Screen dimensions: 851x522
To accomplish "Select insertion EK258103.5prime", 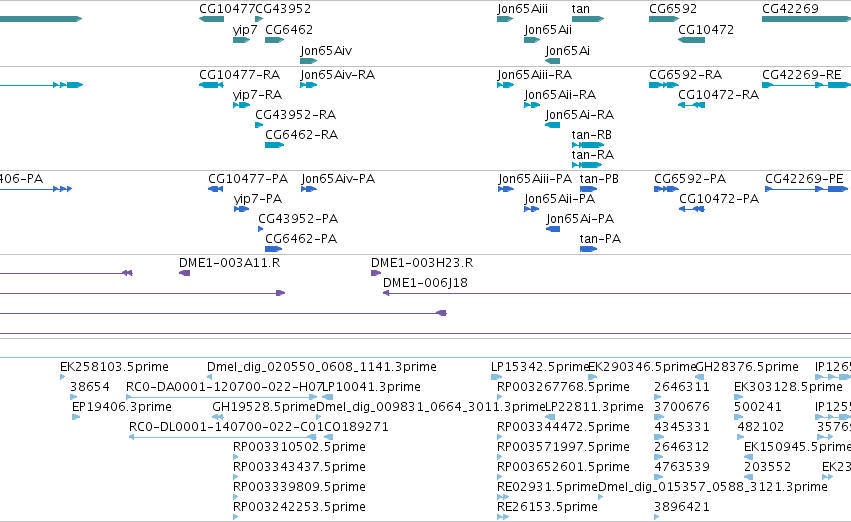I will coord(114,367).
